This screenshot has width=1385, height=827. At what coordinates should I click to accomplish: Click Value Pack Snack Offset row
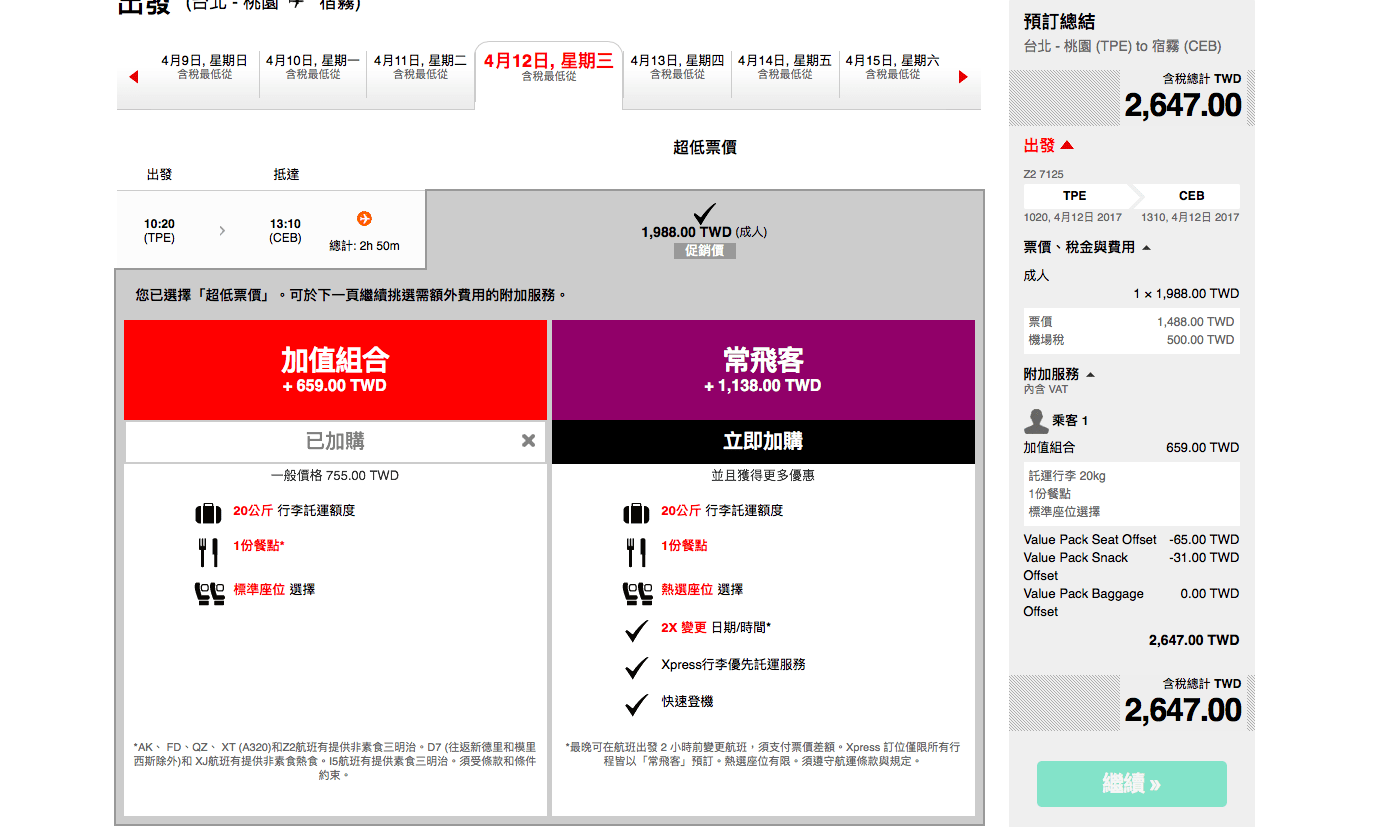pyautogui.click(x=1131, y=567)
